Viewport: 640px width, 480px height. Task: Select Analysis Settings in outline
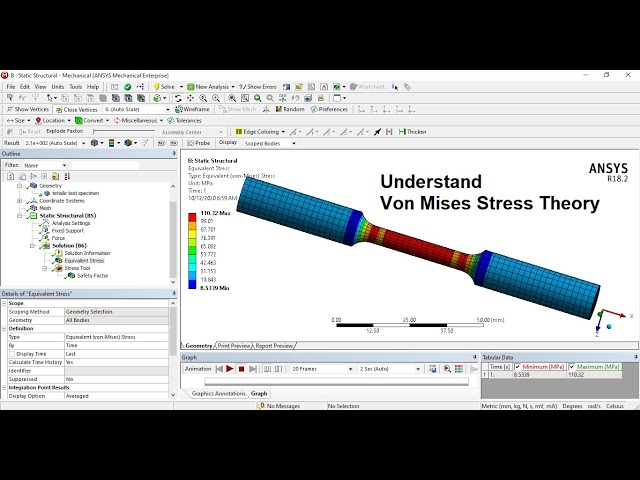click(71, 223)
